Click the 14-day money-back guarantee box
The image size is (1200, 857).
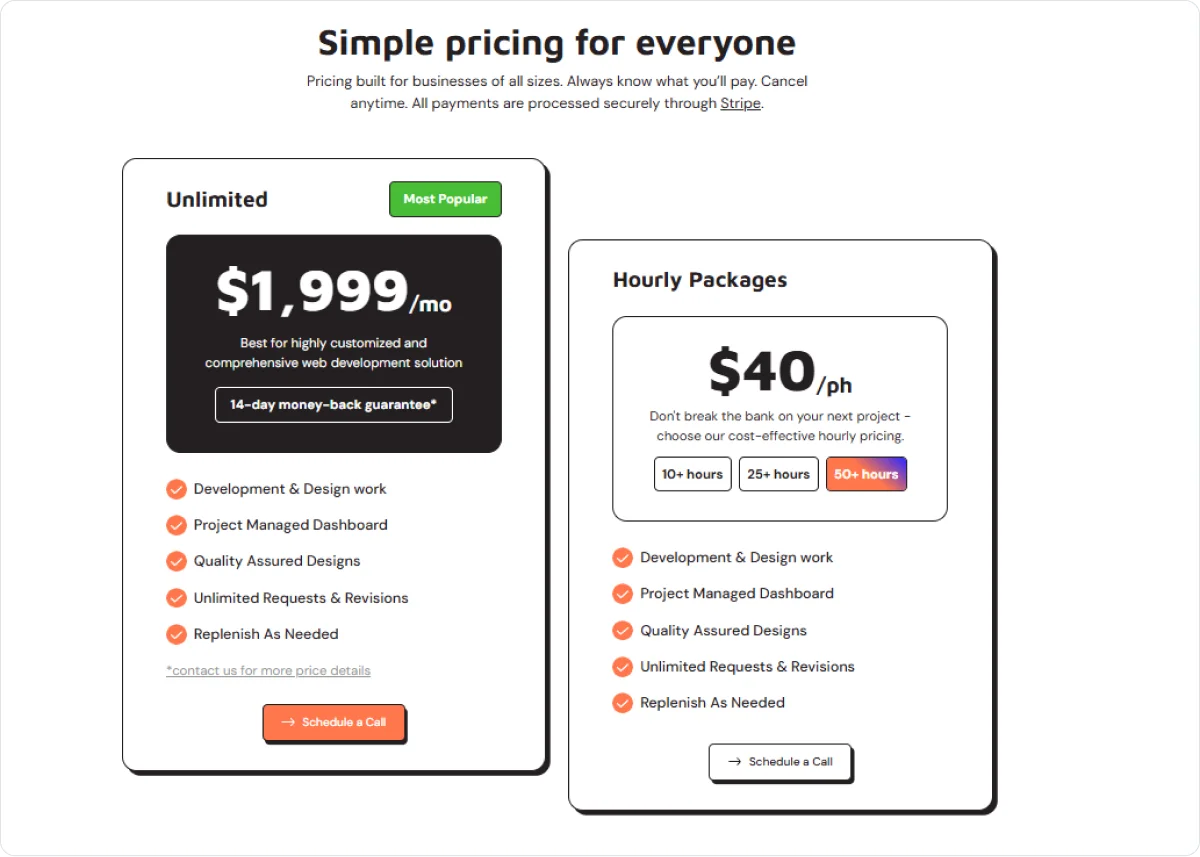point(334,405)
